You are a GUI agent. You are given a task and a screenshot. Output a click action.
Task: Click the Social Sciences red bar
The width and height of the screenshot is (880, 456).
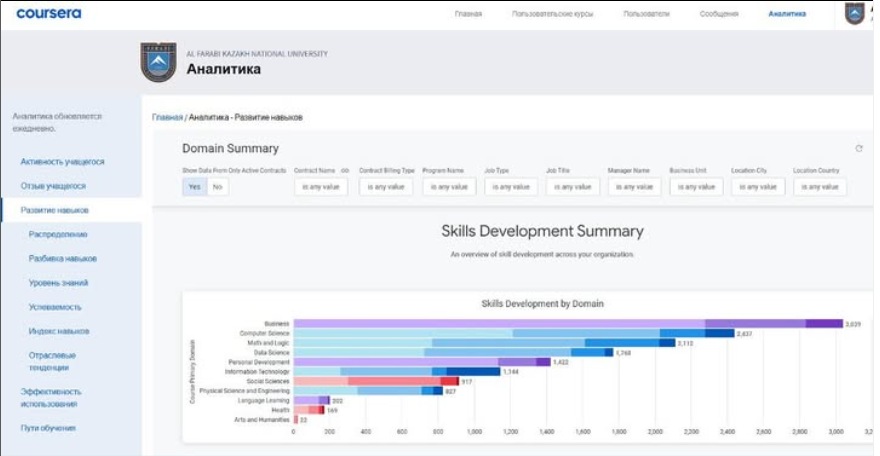point(376,381)
